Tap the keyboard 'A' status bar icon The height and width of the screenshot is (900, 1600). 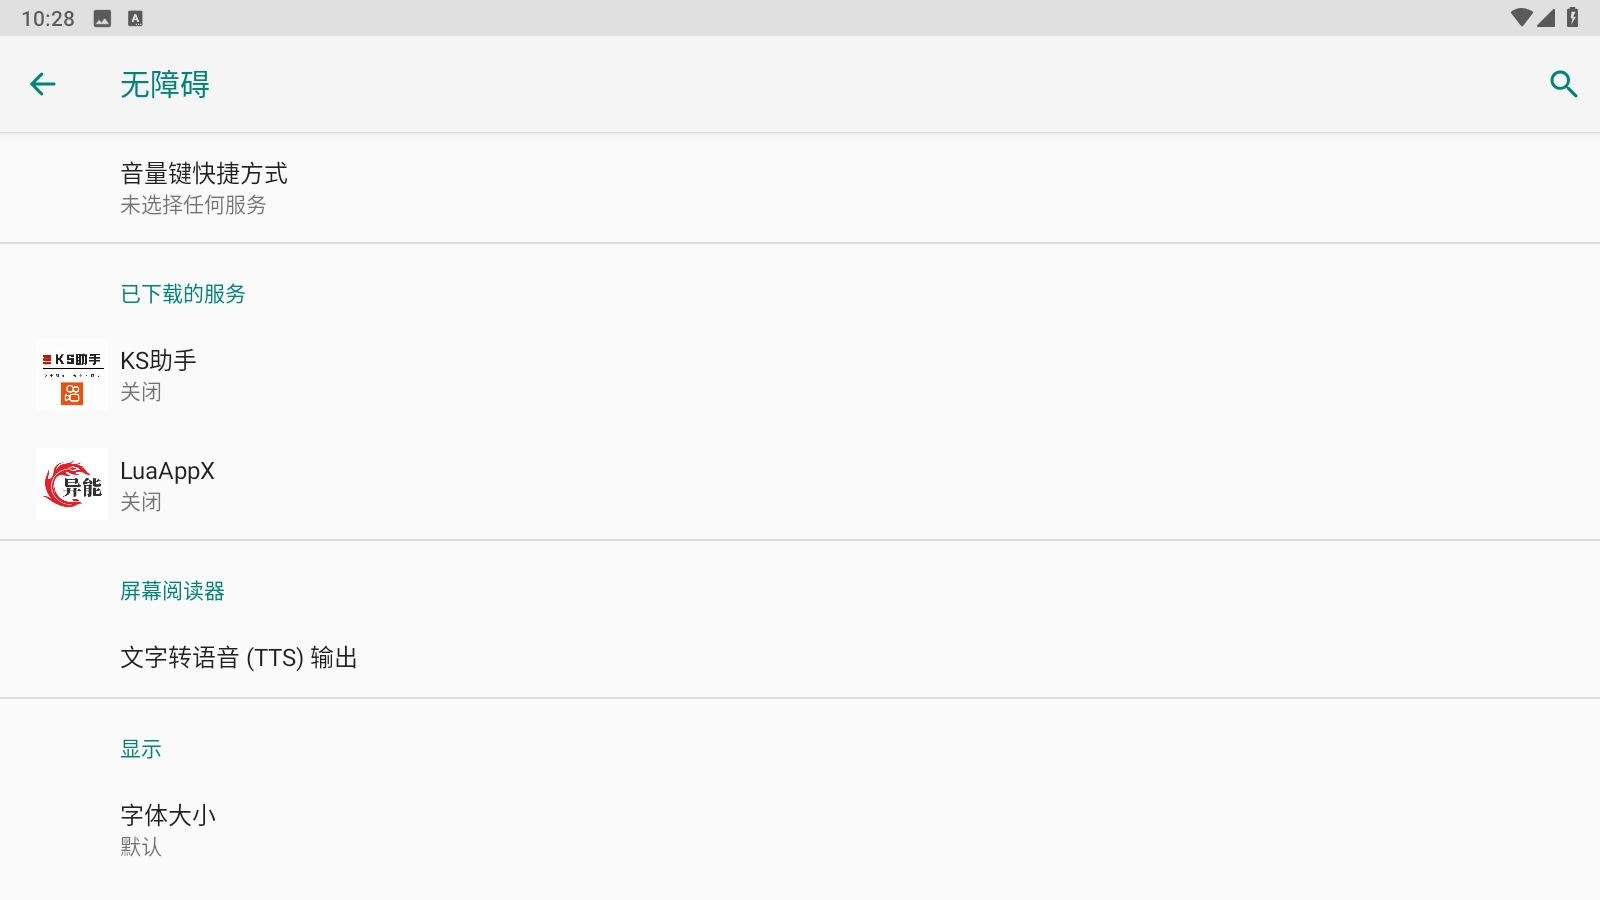[135, 19]
